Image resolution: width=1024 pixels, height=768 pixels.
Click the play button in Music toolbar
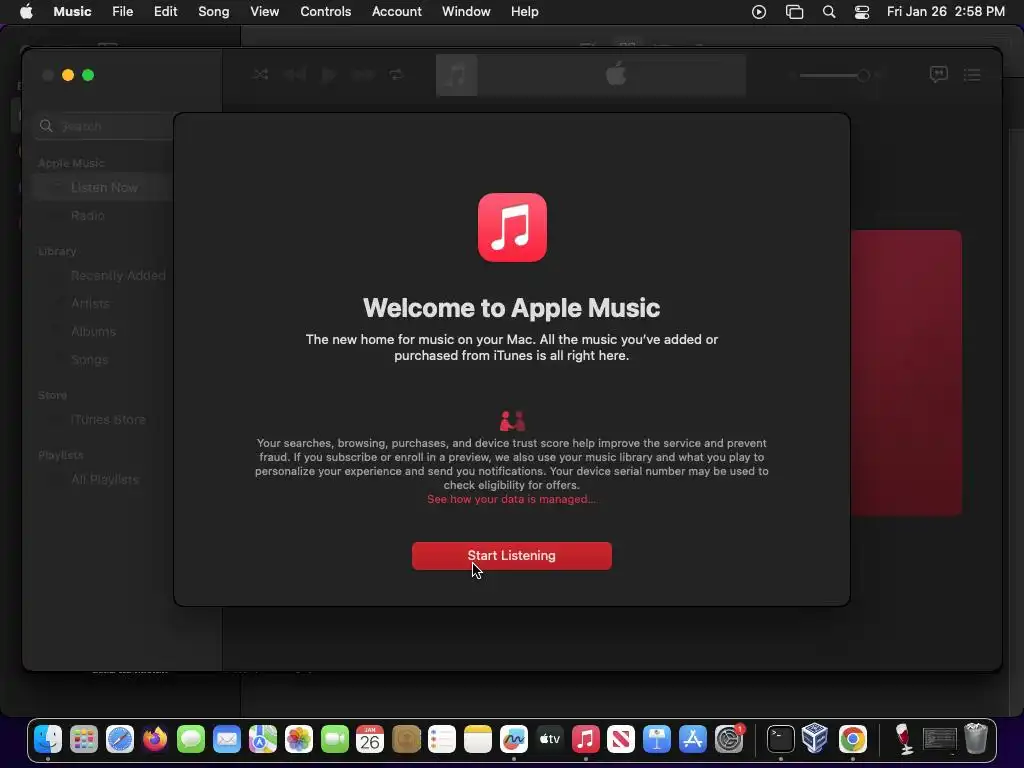tap(328, 74)
